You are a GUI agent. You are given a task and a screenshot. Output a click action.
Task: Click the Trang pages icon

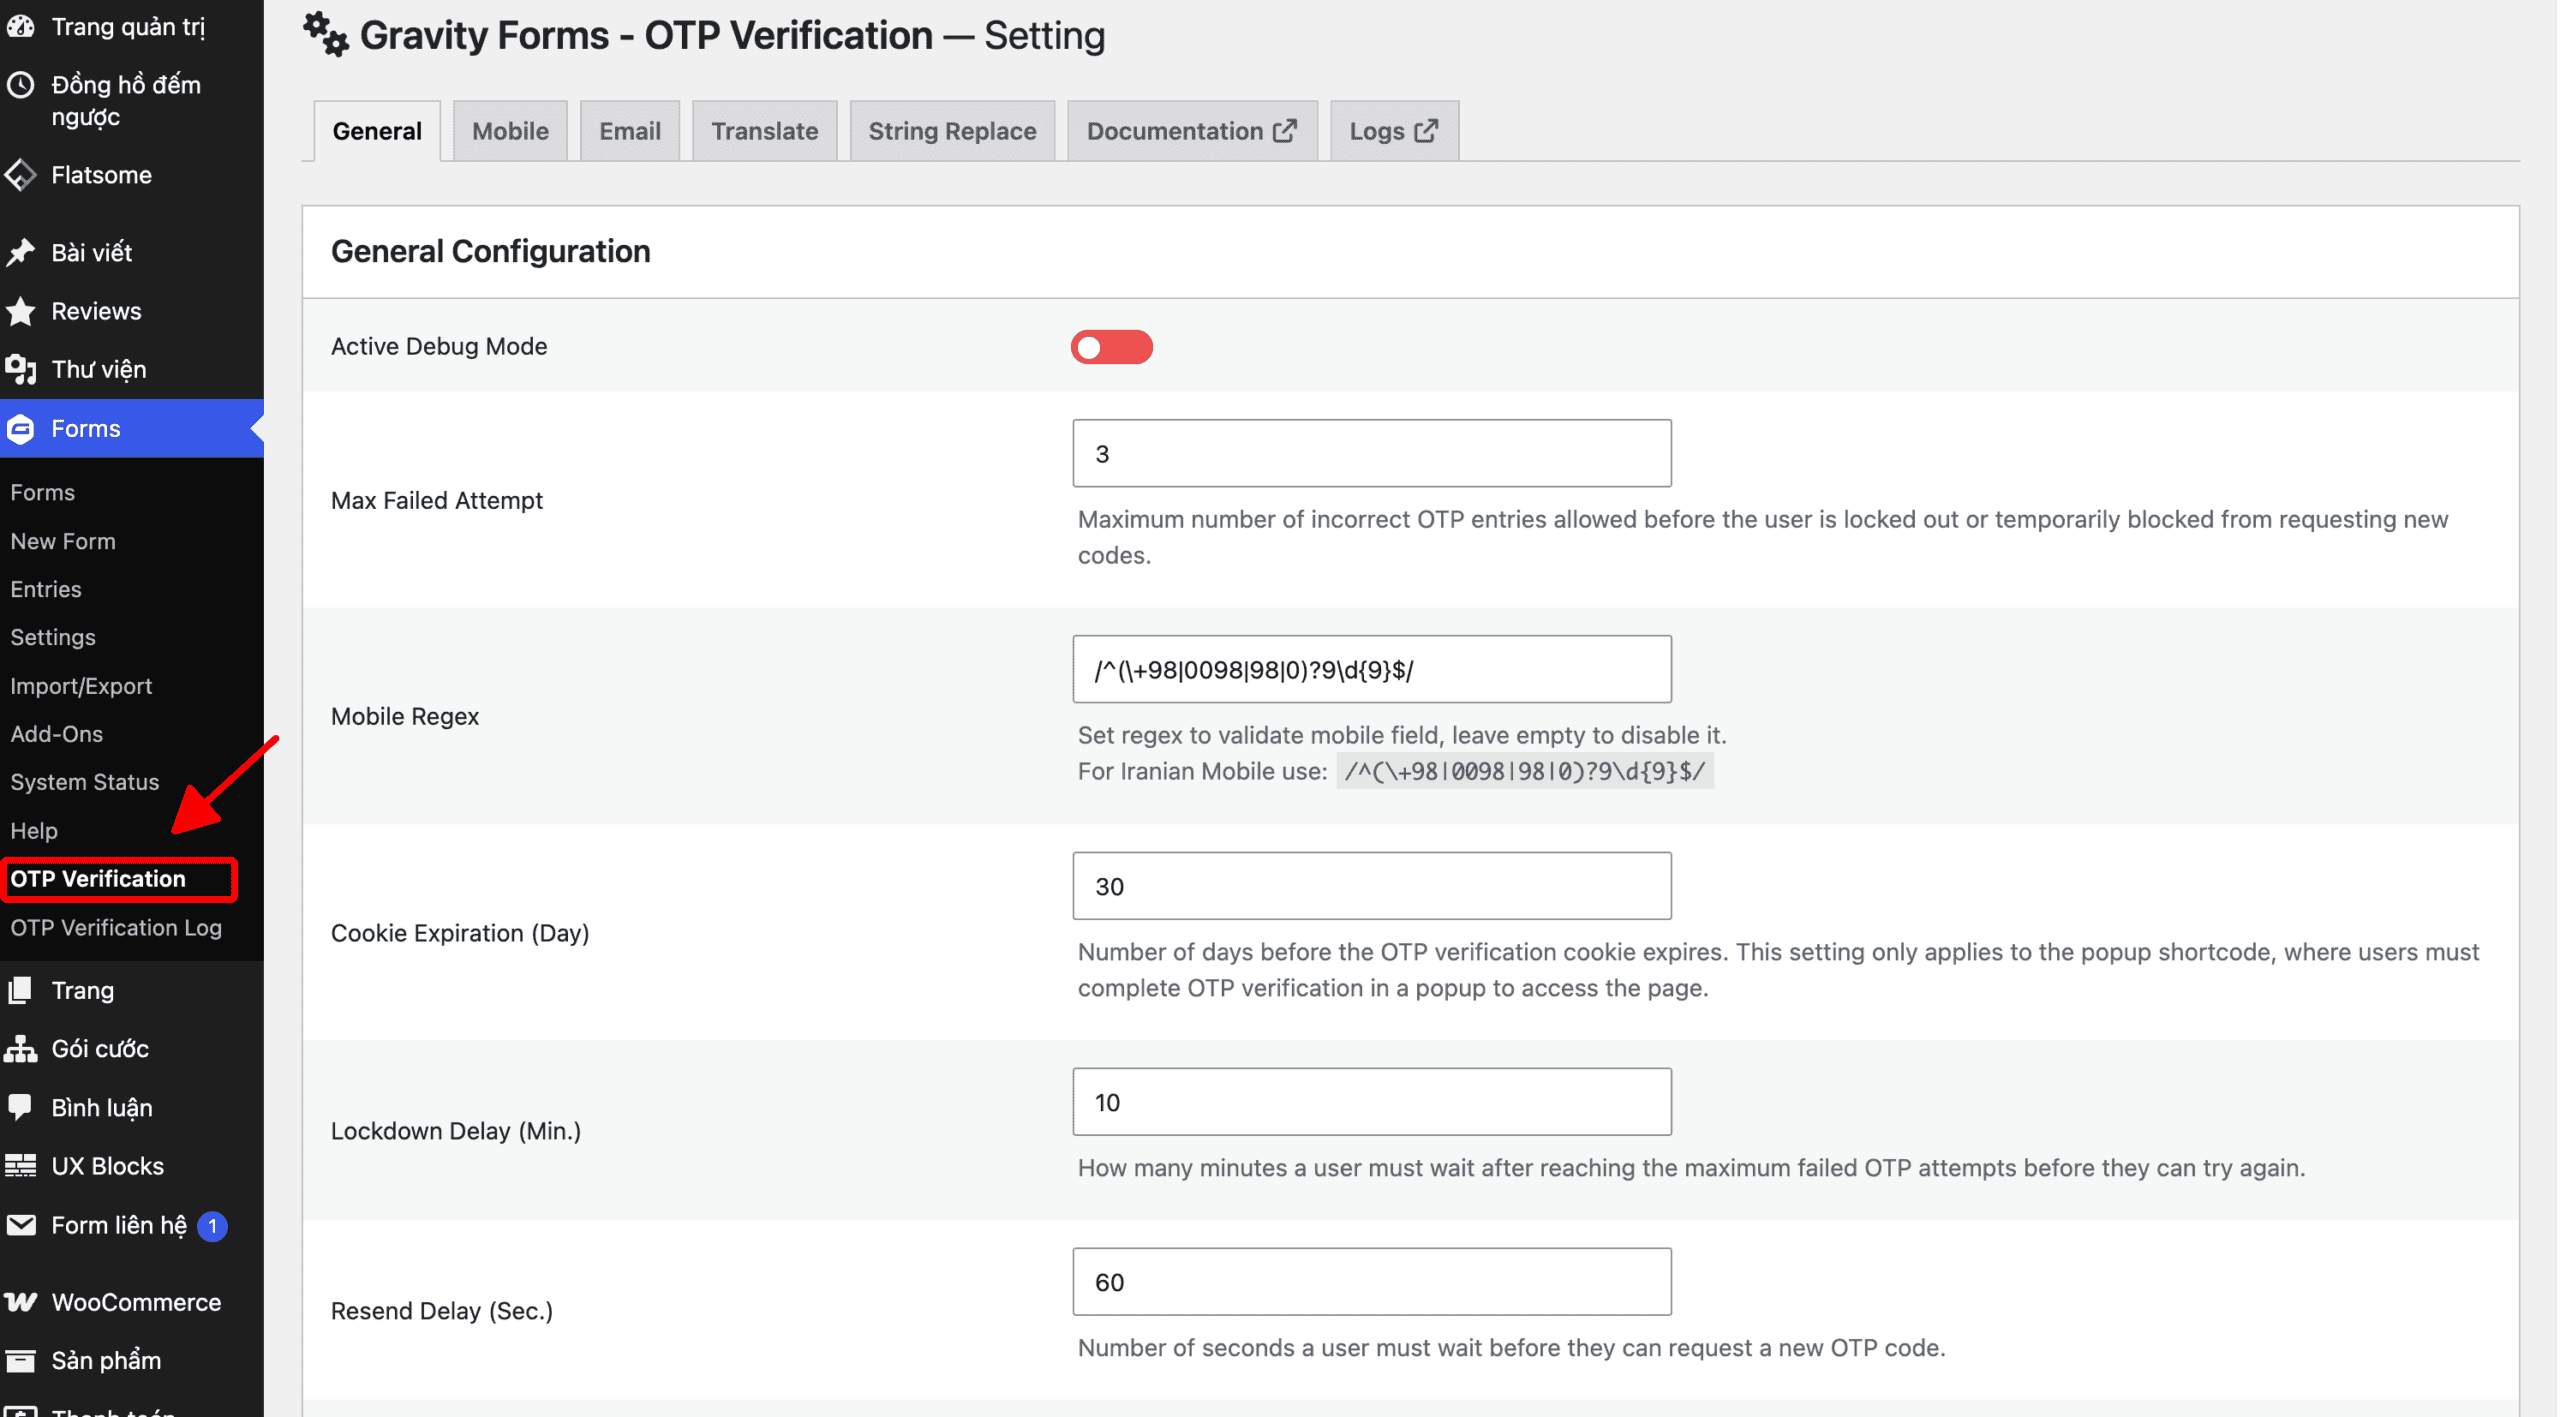tap(20, 990)
